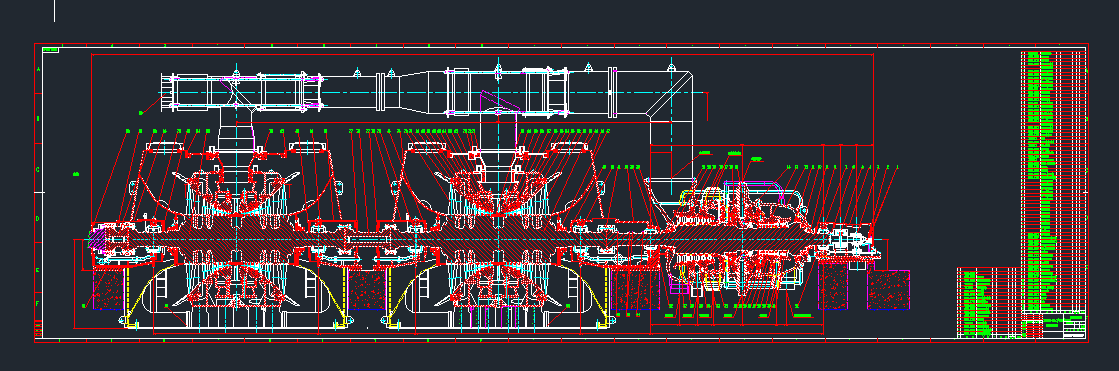
Task: Select zone letter C on left border
Action: 39,169
